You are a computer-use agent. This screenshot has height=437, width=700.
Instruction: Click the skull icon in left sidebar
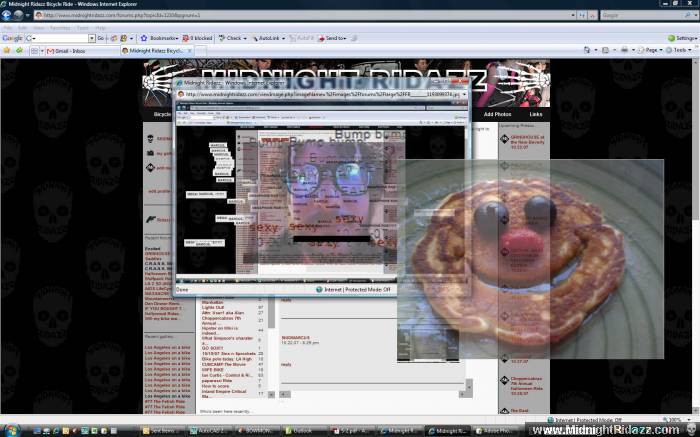pos(150,139)
